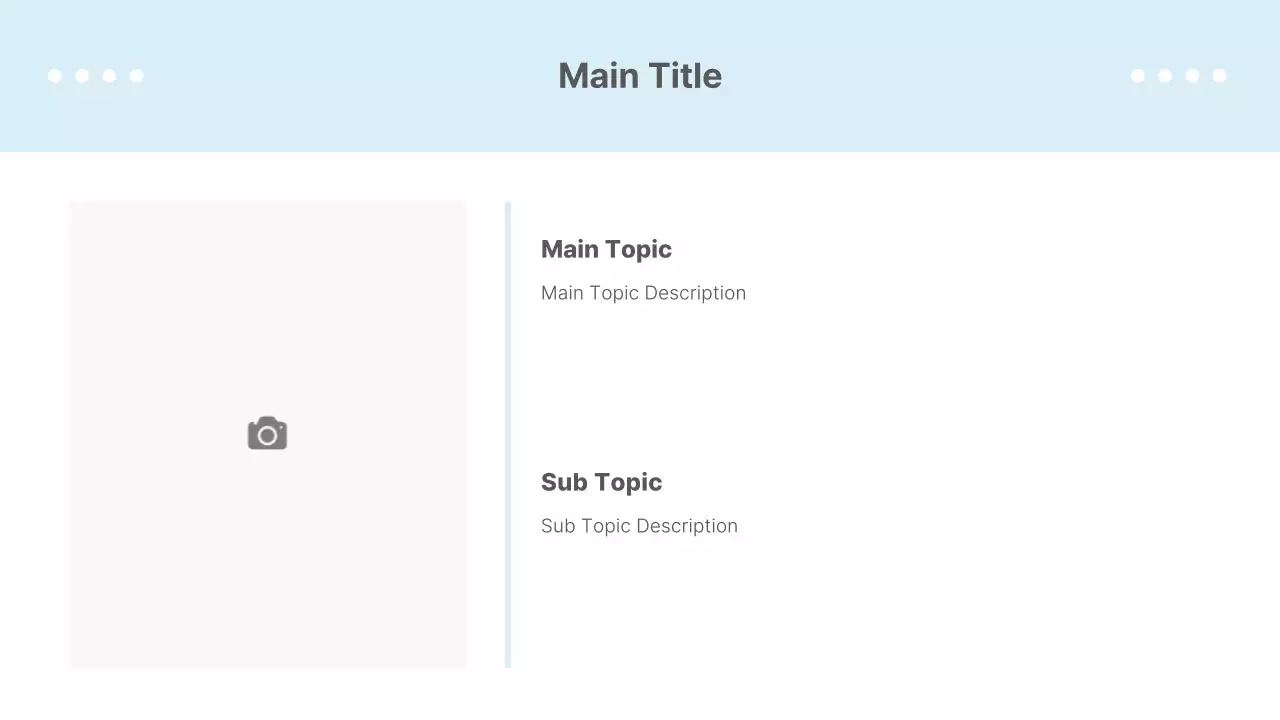
Task: Select the "Sub Topic Description" text
Action: click(639, 526)
